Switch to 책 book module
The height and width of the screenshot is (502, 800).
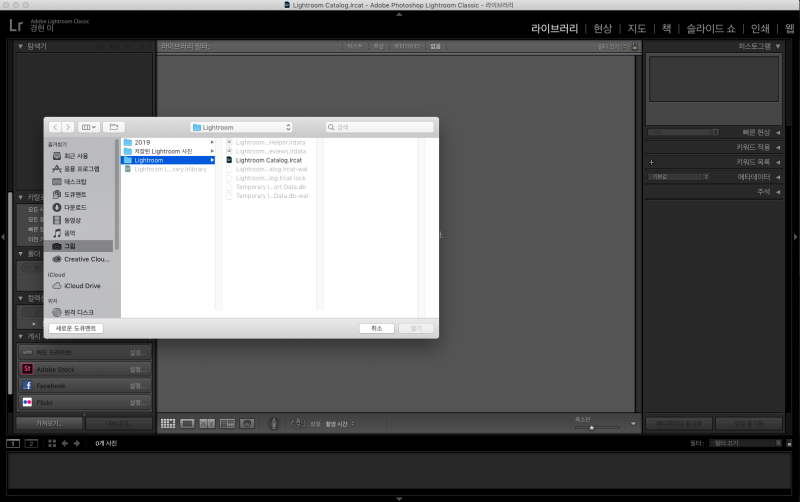point(666,29)
